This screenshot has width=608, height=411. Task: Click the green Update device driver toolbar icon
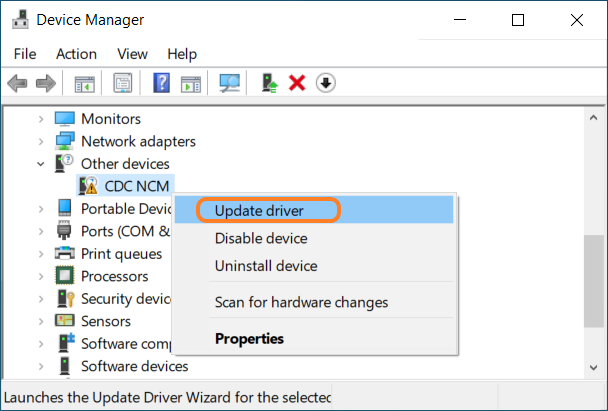[269, 83]
